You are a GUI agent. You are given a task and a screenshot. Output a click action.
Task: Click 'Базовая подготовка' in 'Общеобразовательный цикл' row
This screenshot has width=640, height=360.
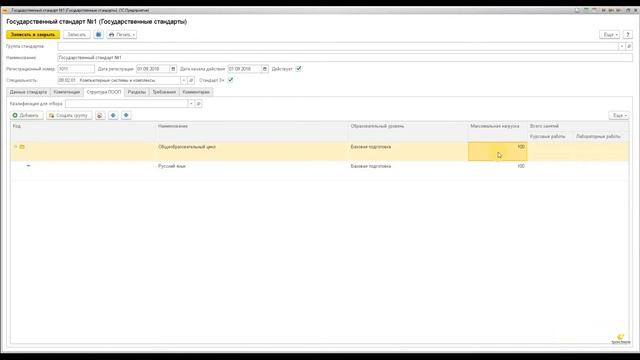point(371,147)
